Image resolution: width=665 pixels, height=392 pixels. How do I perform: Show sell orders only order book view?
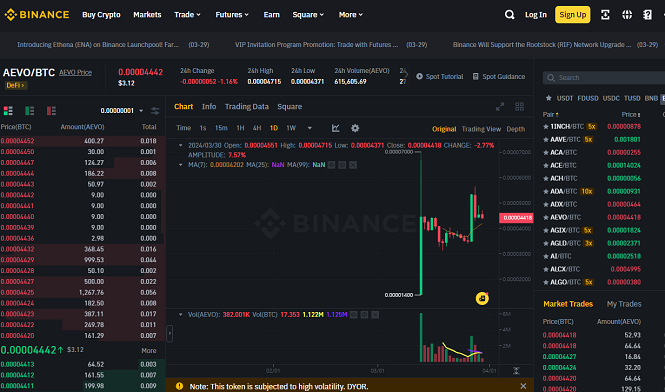point(51,111)
